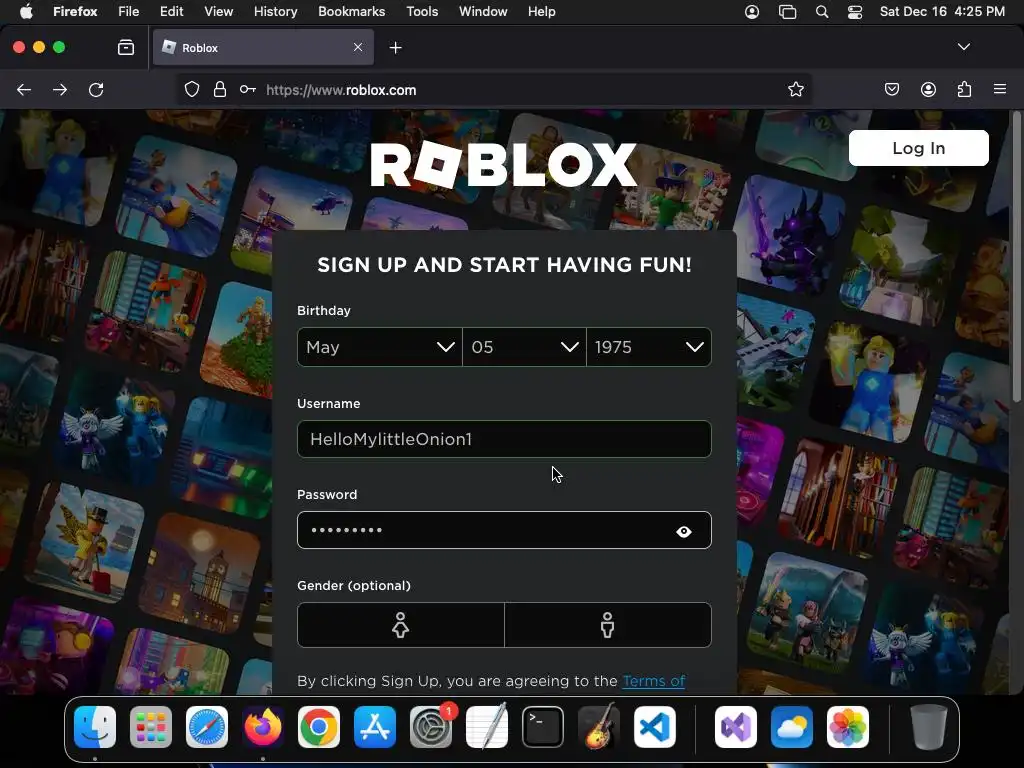
Task: Open the Window menu
Action: (x=483, y=12)
